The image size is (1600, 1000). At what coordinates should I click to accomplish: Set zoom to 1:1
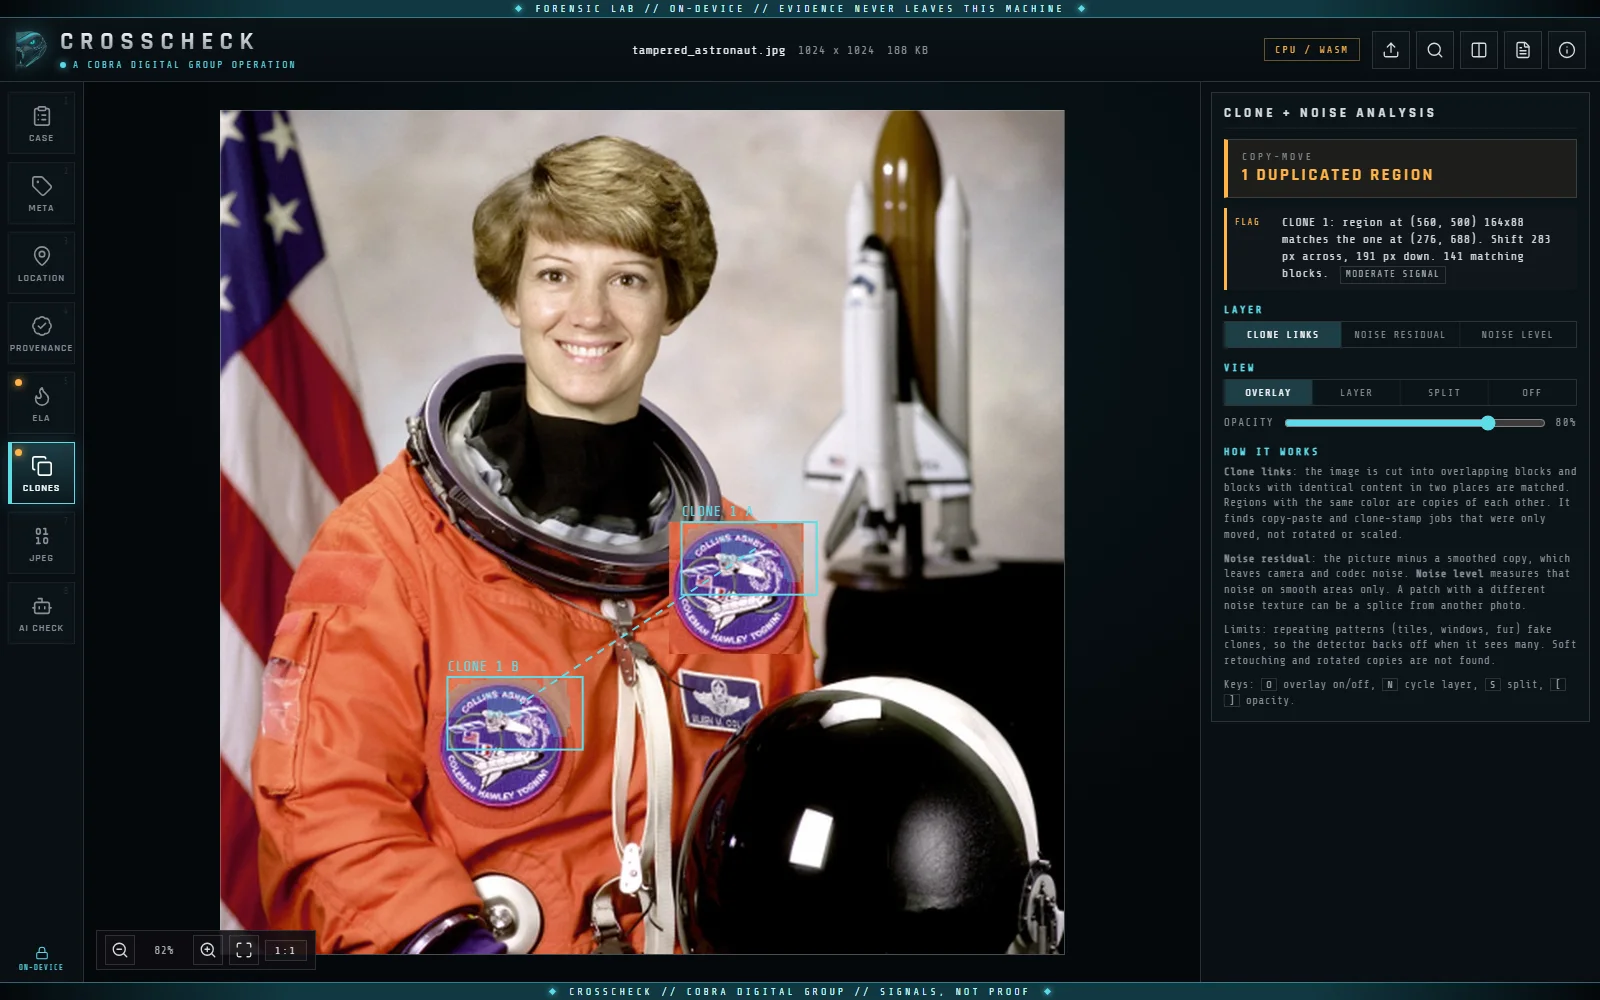(x=285, y=950)
